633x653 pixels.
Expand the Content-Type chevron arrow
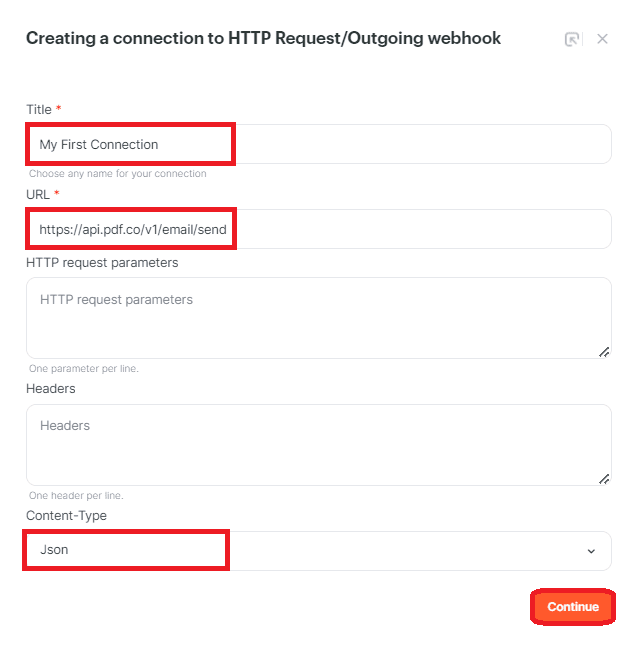(591, 552)
